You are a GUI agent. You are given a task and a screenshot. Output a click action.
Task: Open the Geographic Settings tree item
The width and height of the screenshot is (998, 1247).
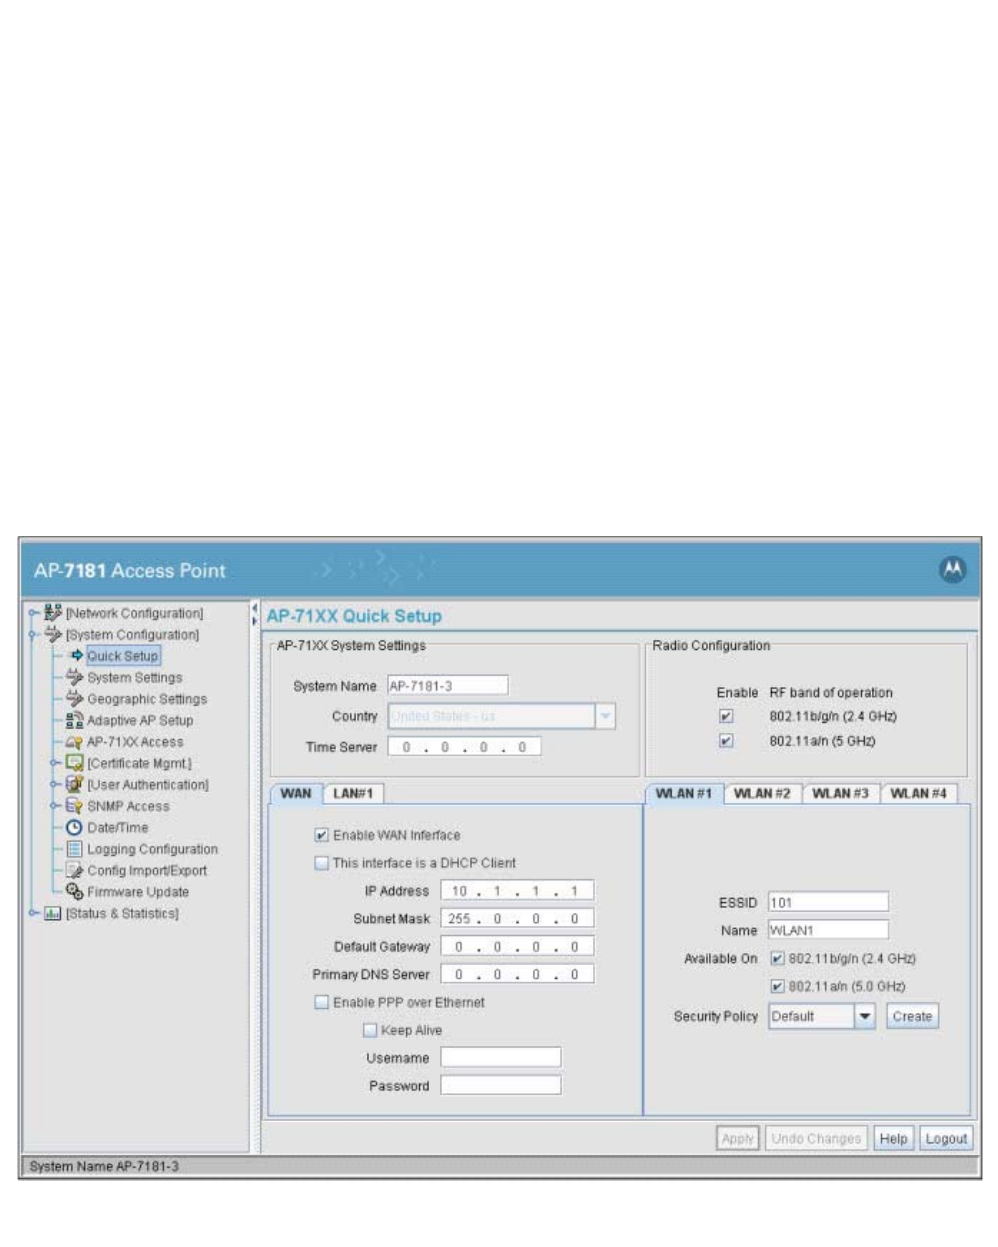(x=147, y=699)
